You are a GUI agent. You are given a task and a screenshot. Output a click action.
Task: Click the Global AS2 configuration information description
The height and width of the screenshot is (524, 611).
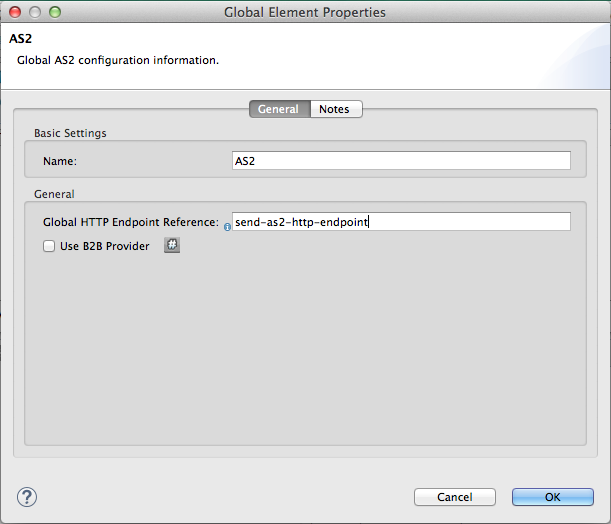pos(117,60)
